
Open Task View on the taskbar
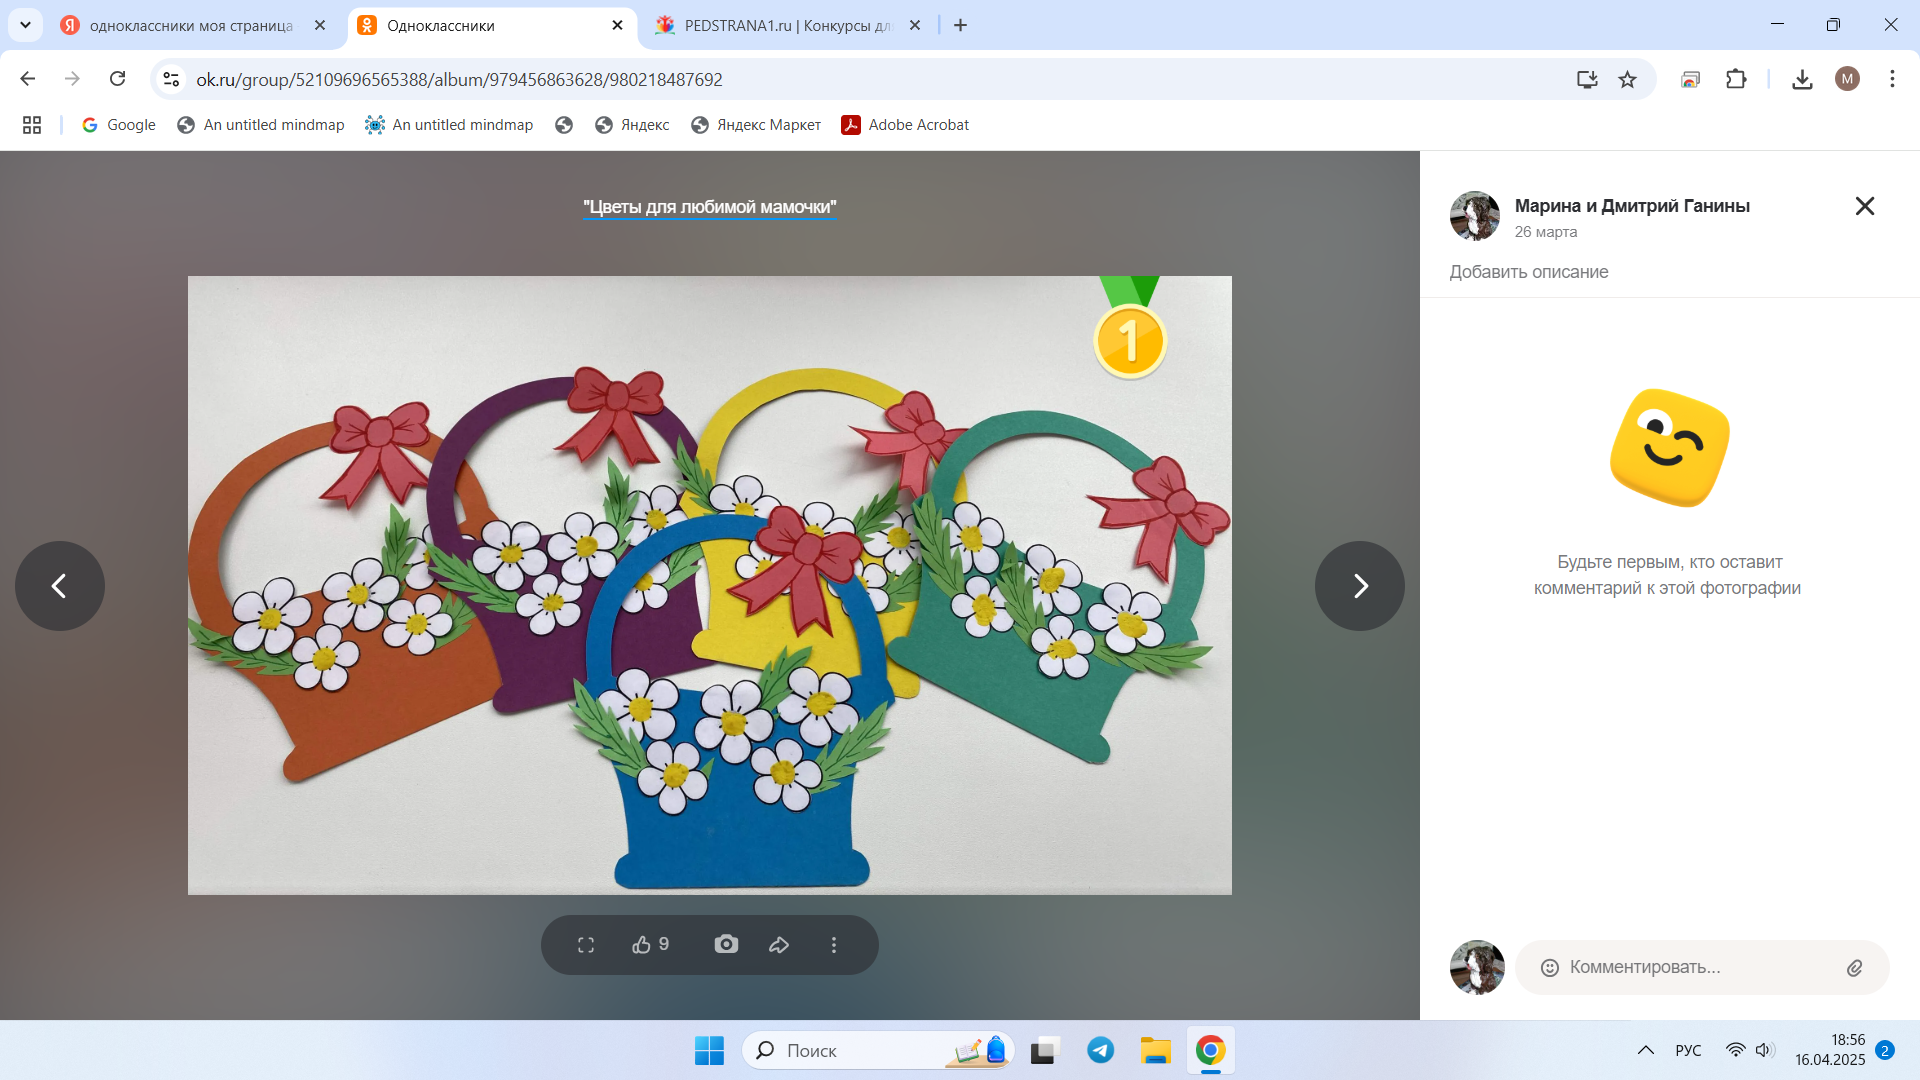click(1044, 1051)
